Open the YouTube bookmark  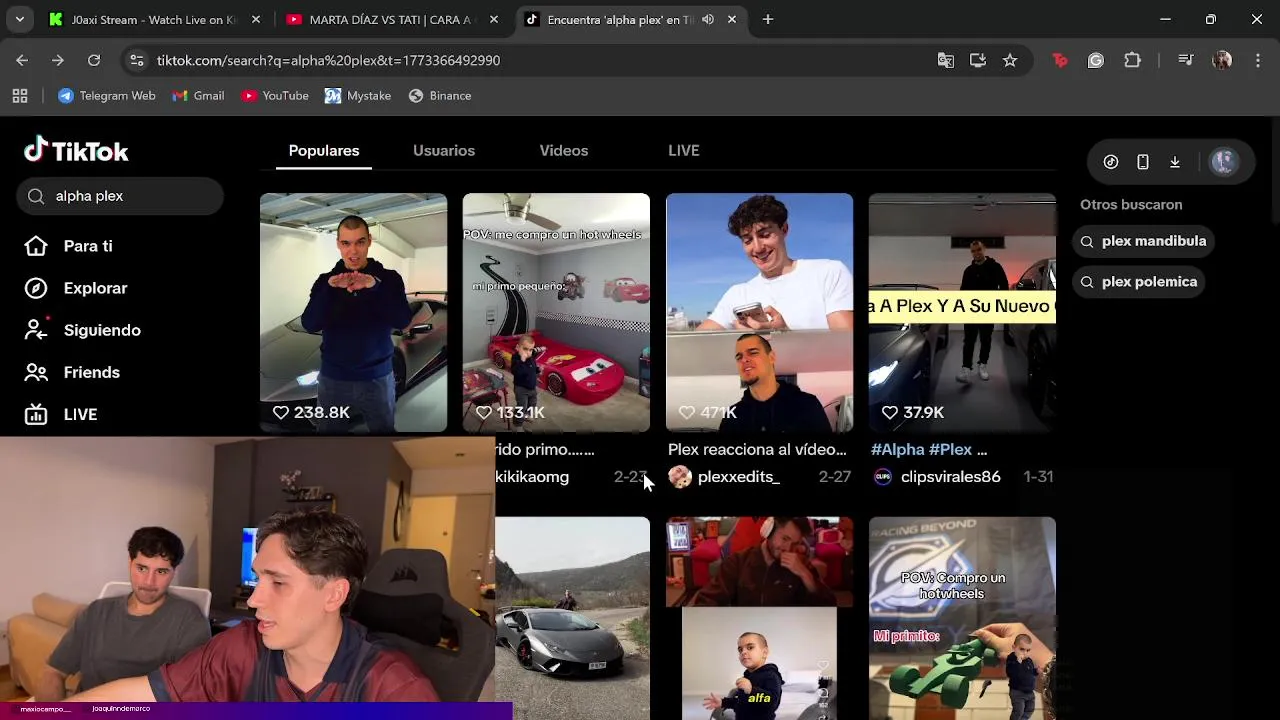coord(275,96)
